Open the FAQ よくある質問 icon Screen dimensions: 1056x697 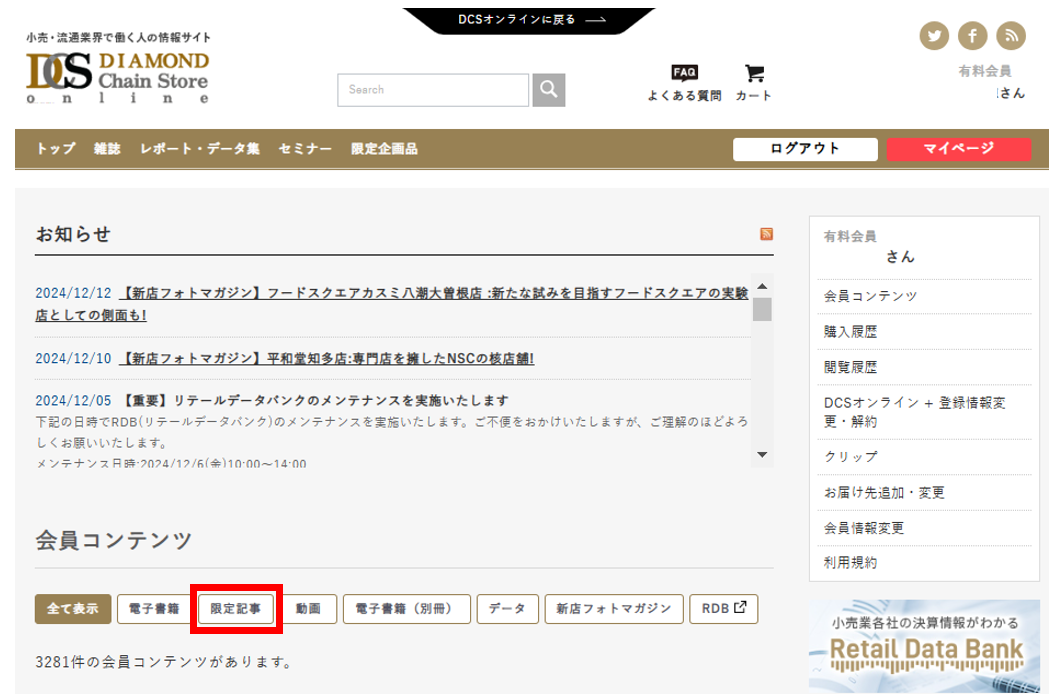(684, 82)
